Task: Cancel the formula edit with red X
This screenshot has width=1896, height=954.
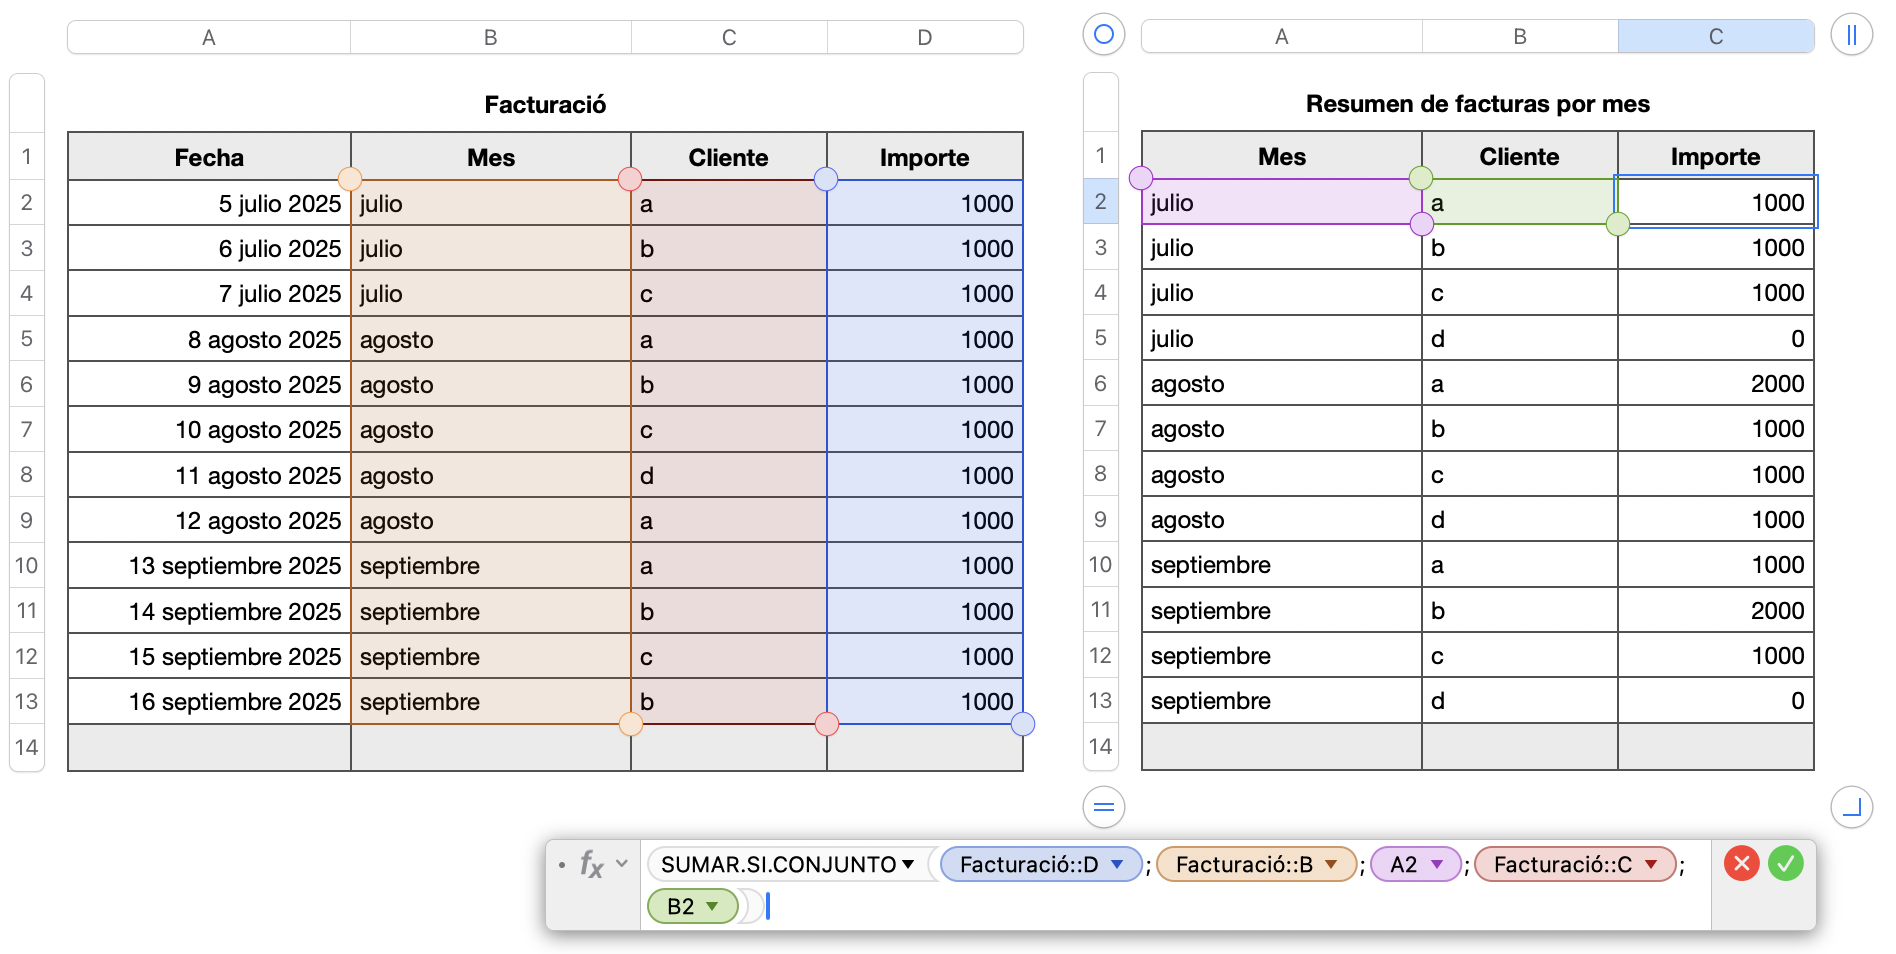Action: click(x=1741, y=863)
